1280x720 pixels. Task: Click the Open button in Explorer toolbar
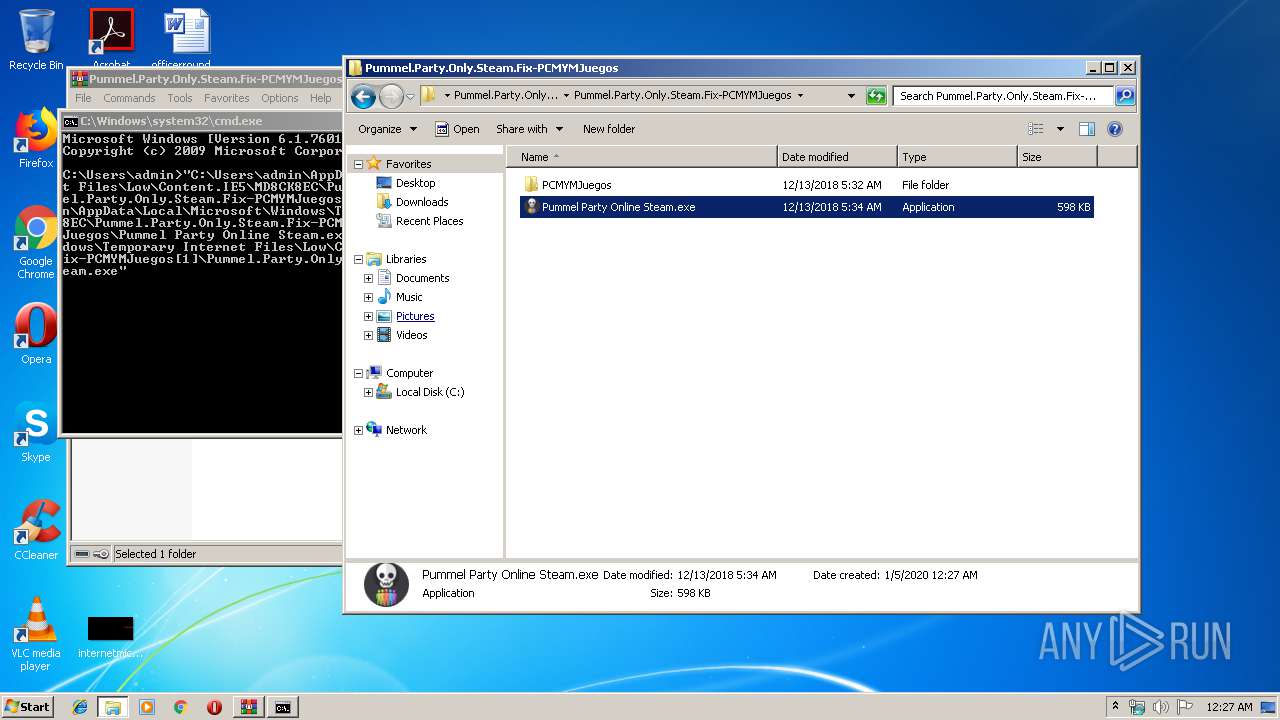pos(457,129)
